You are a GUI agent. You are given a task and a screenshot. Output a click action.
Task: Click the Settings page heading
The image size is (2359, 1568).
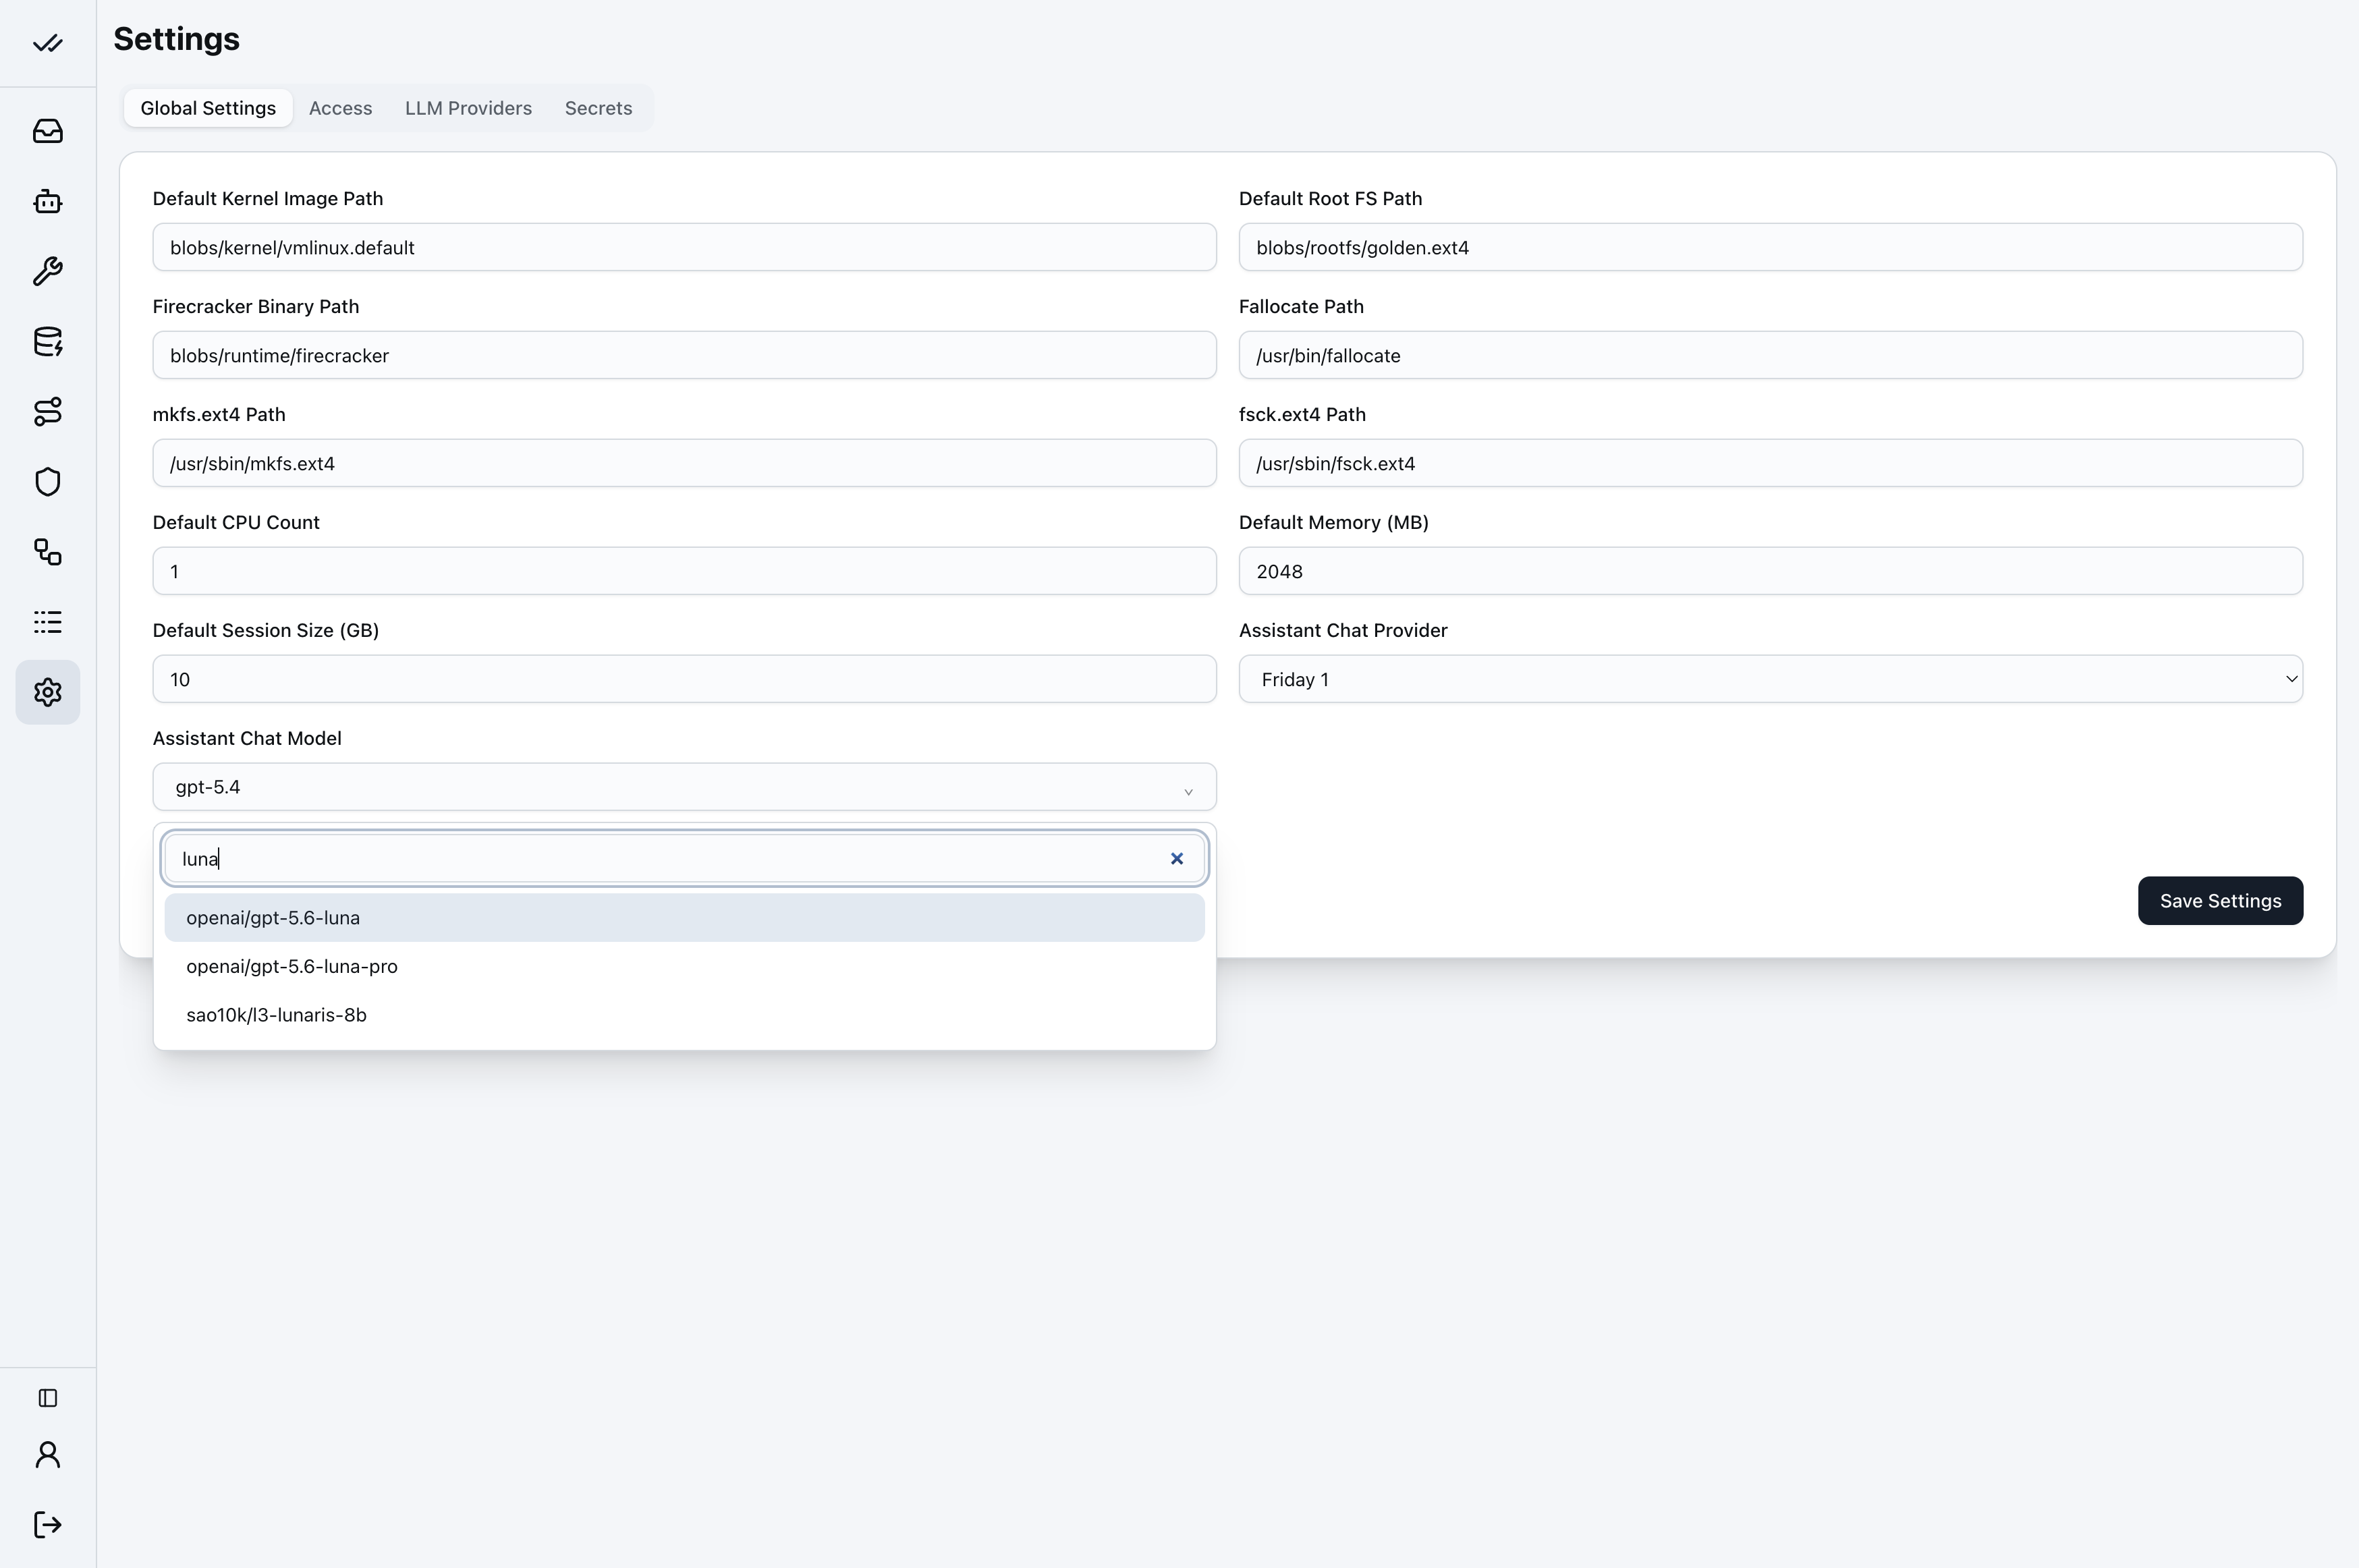tap(176, 39)
